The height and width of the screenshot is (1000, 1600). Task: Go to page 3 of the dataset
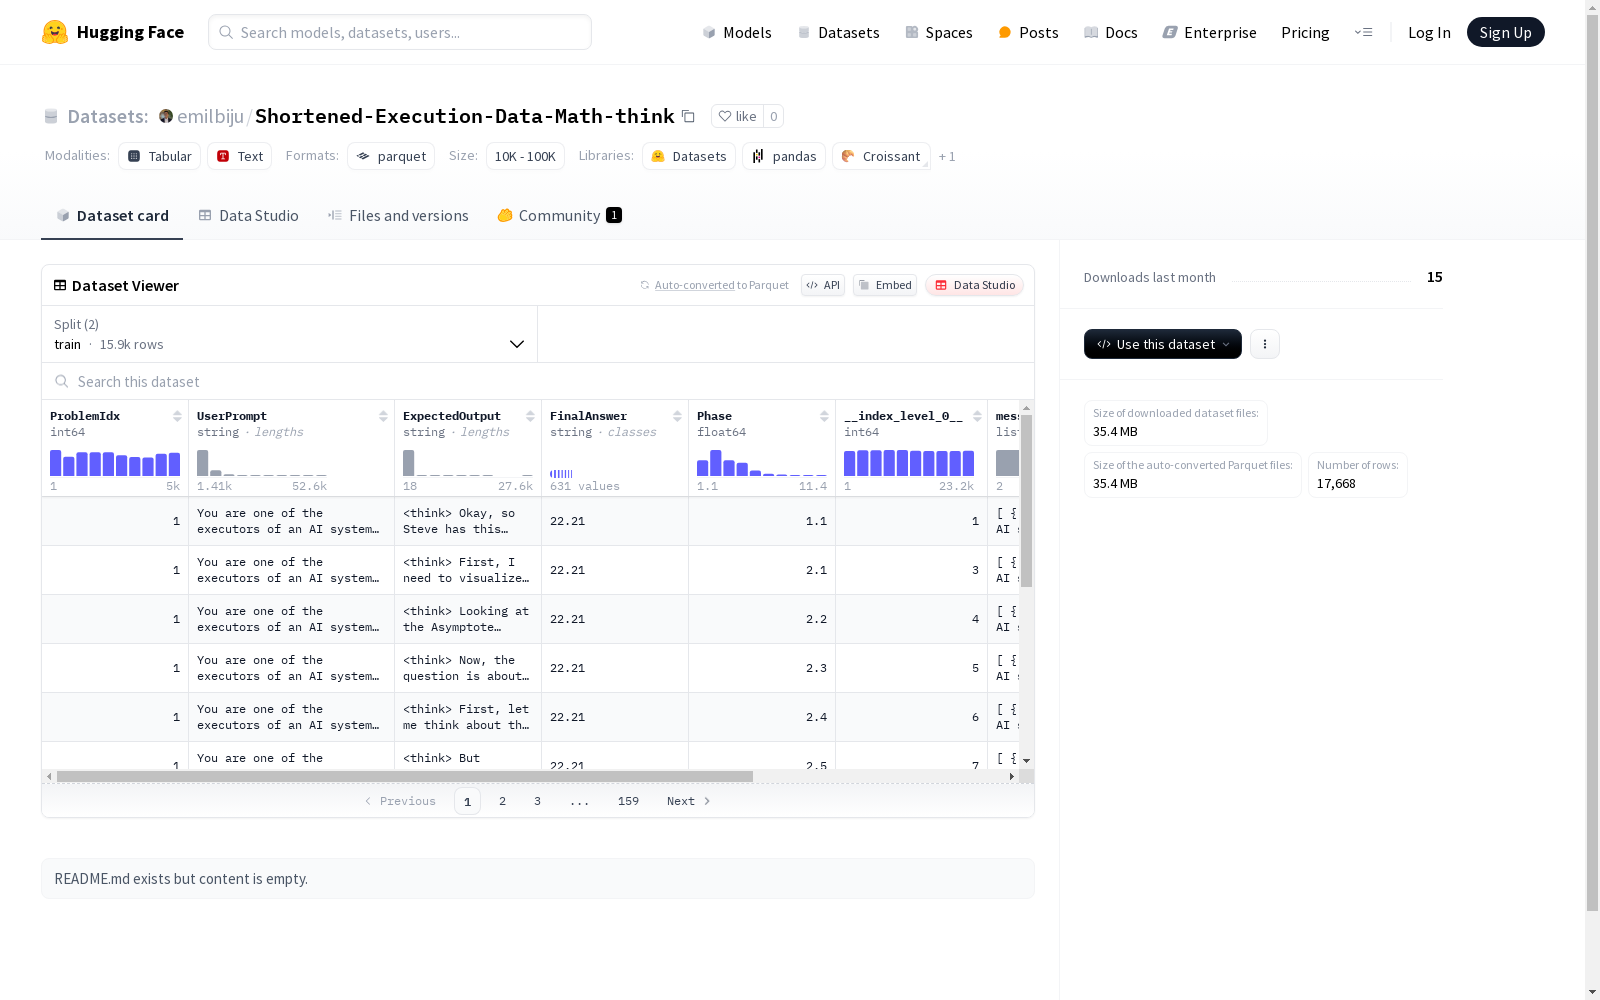pos(537,801)
